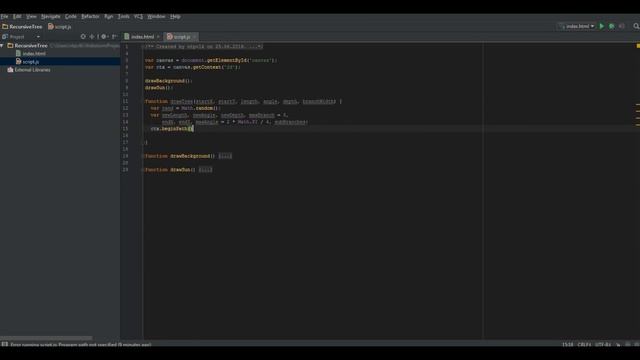Screen dimensions: 640x360
Task: Click the tool windows icon in status bar
Action: pos(4,344)
